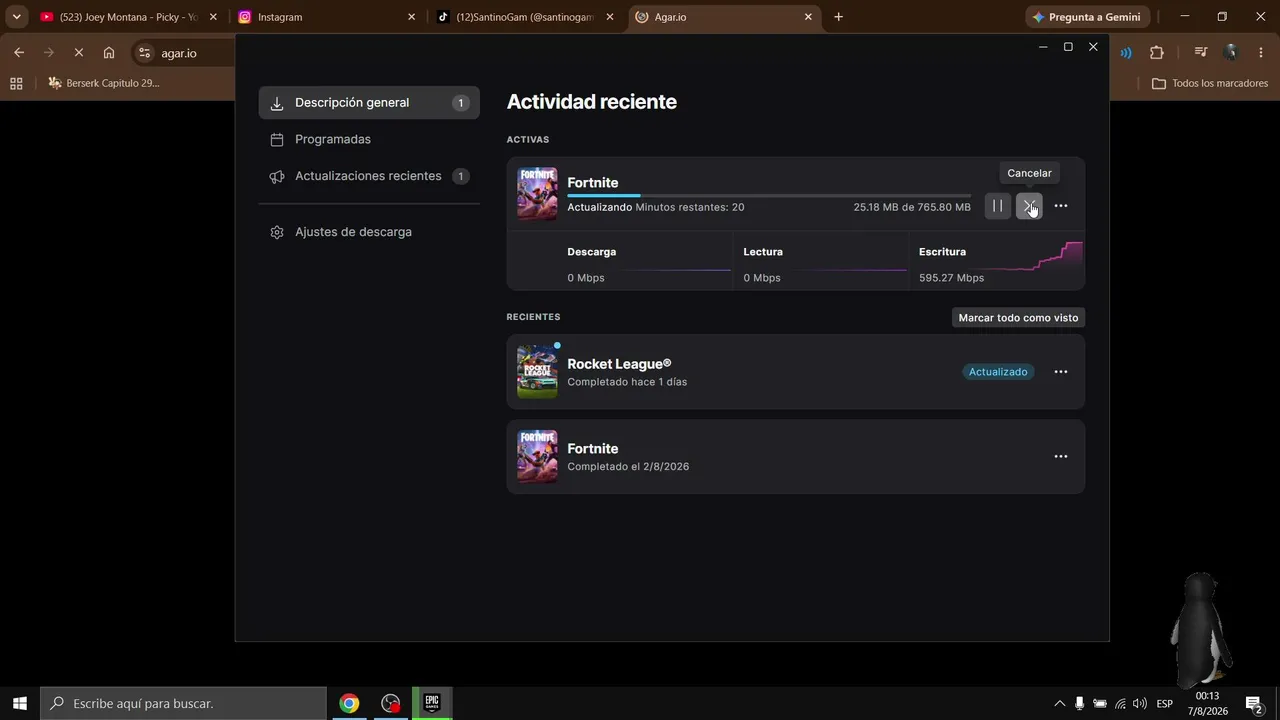Open the Todos los marcadores folder

1210,83
